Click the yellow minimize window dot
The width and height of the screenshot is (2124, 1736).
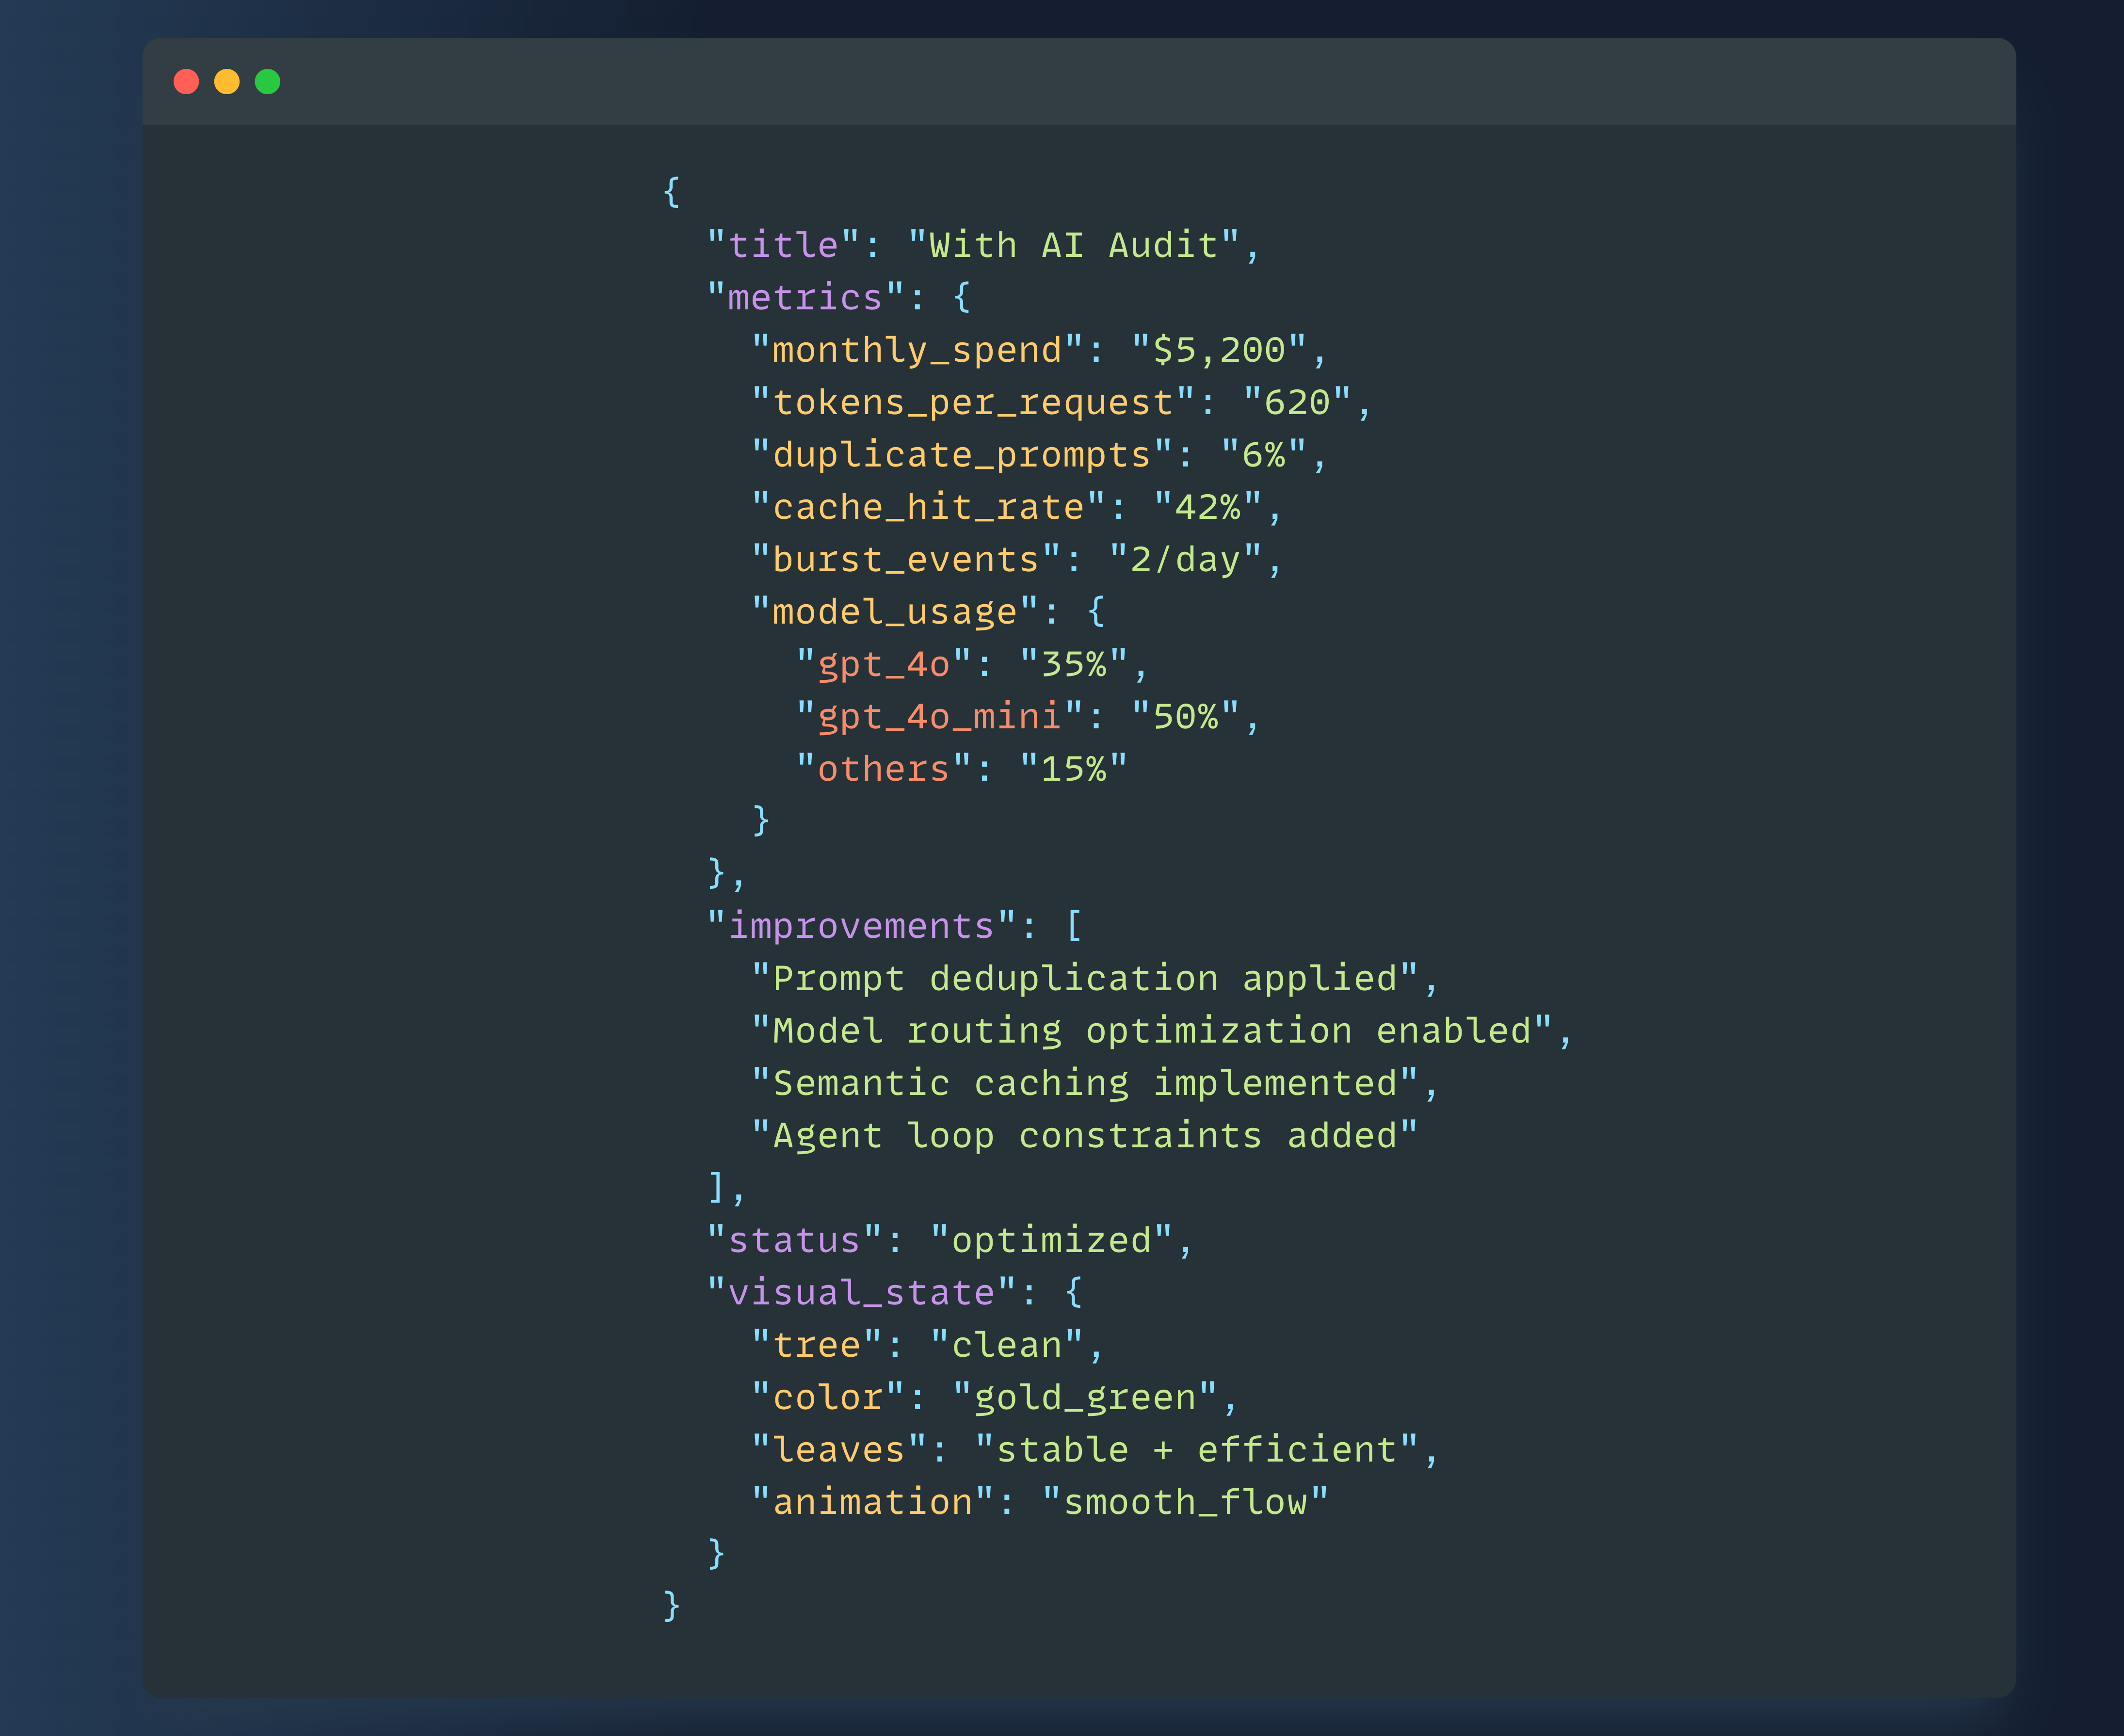point(227,82)
